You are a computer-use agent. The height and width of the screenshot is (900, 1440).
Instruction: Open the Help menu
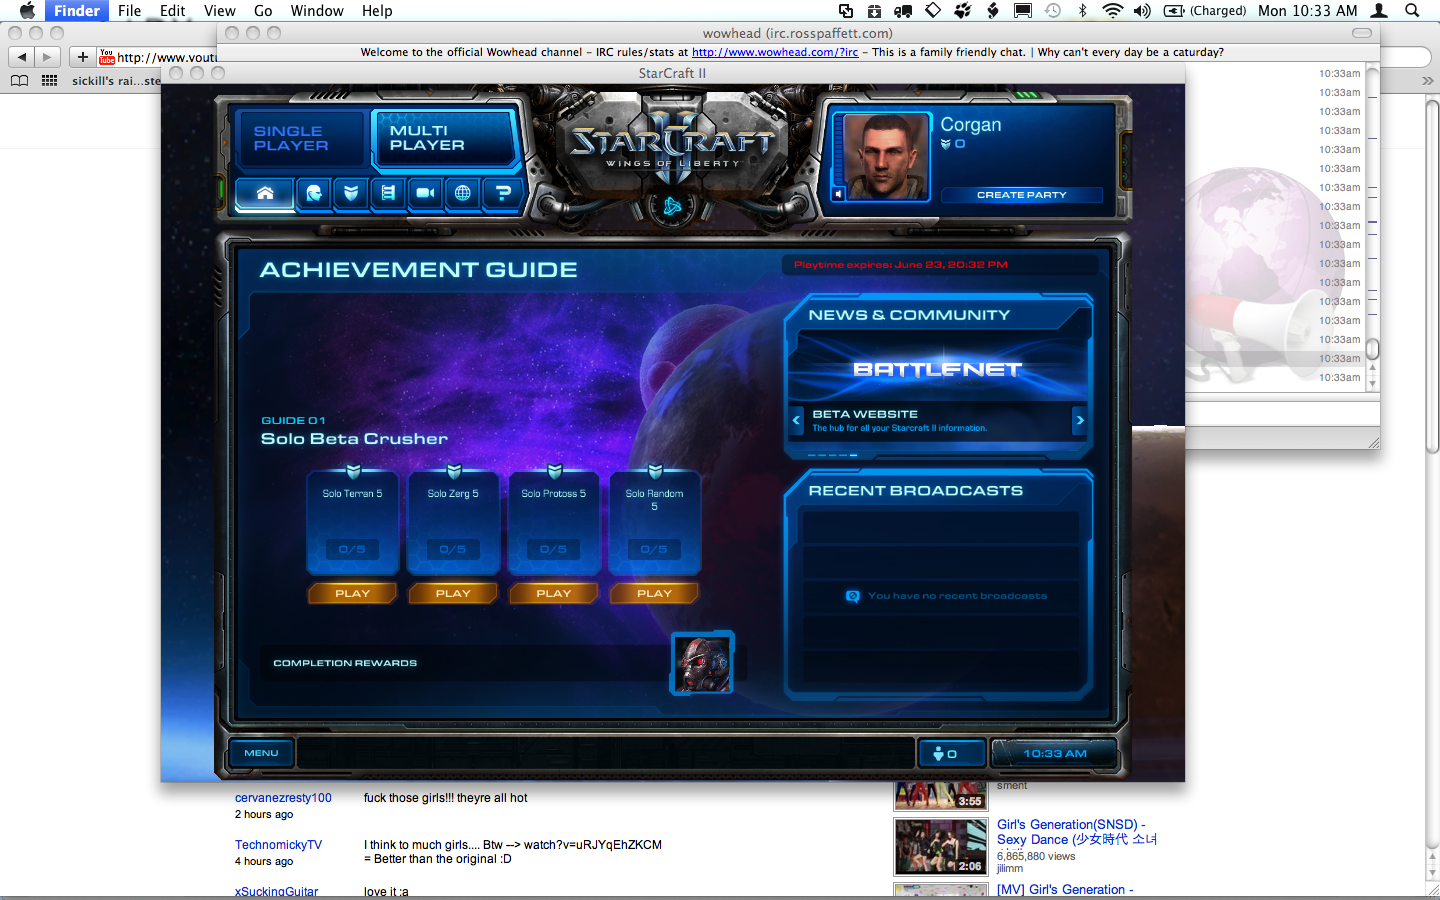coord(377,11)
